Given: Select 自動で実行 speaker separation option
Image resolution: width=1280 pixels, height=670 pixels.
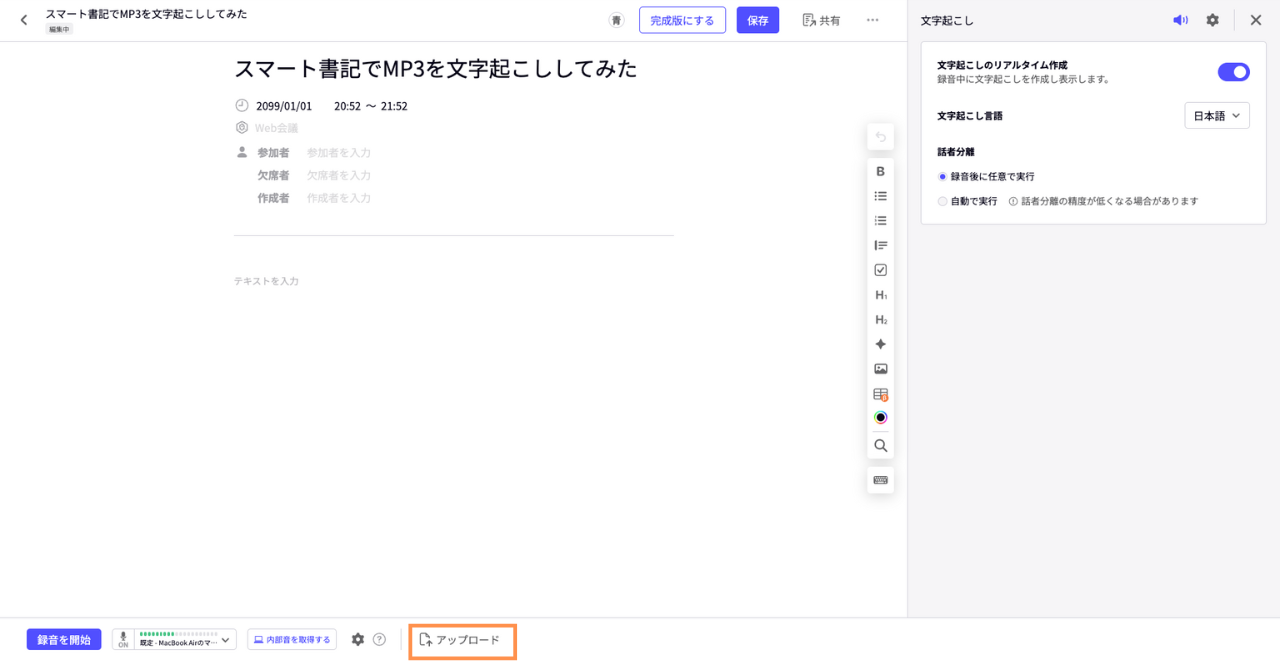Looking at the screenshot, I should coord(942,201).
